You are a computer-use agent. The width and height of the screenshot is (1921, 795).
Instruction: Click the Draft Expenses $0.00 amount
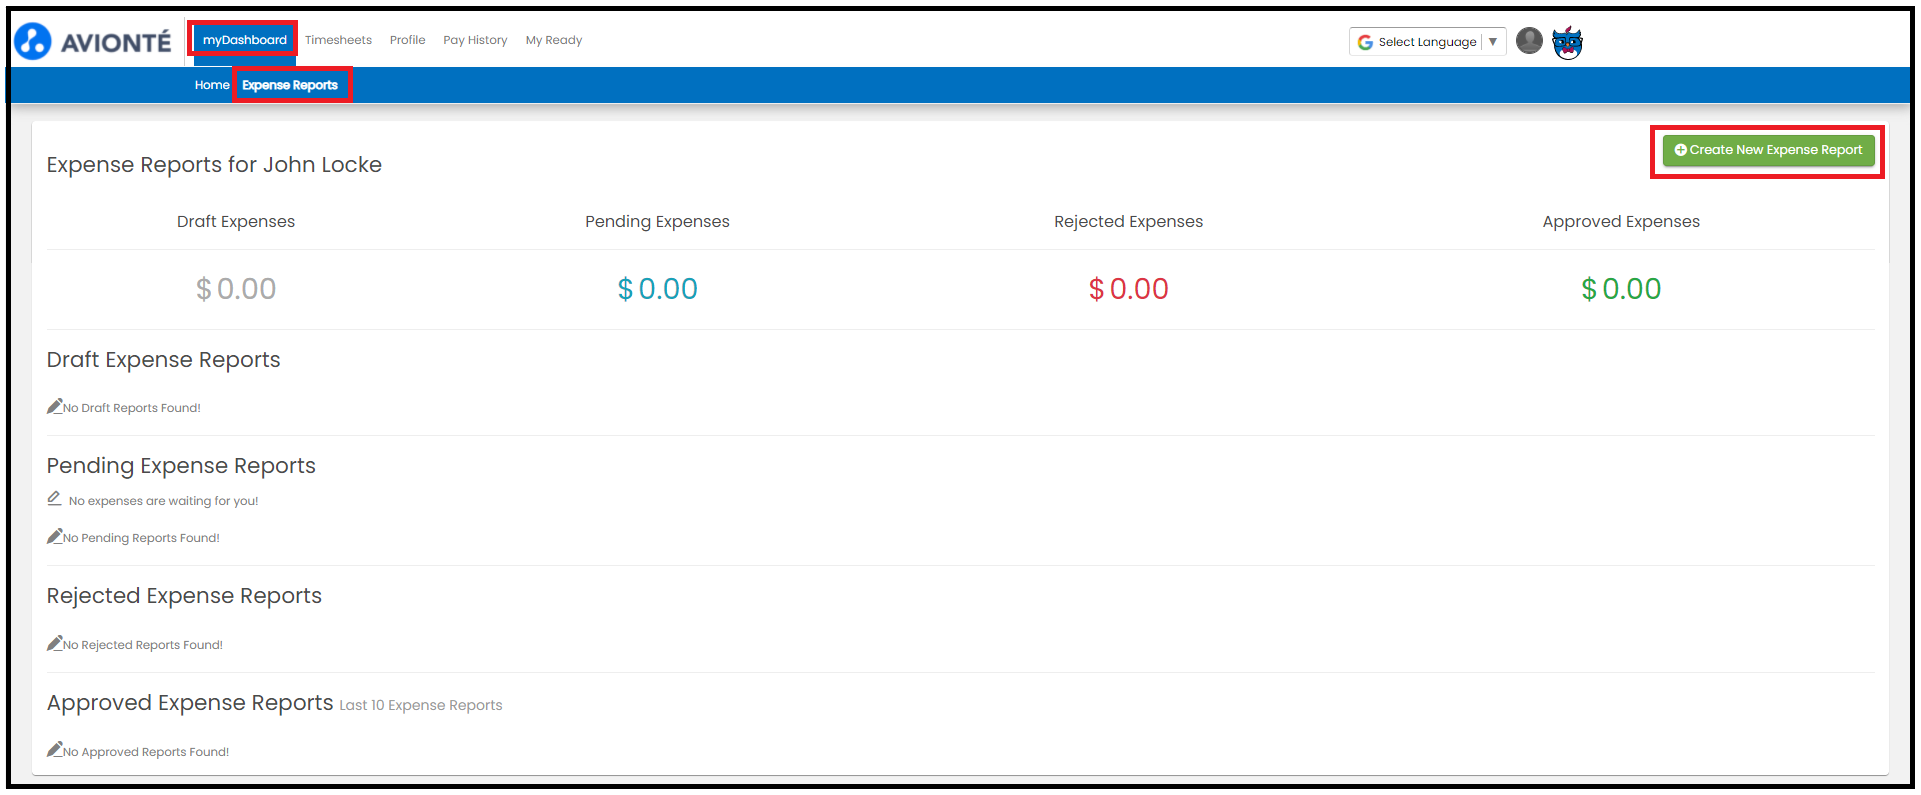tap(236, 289)
